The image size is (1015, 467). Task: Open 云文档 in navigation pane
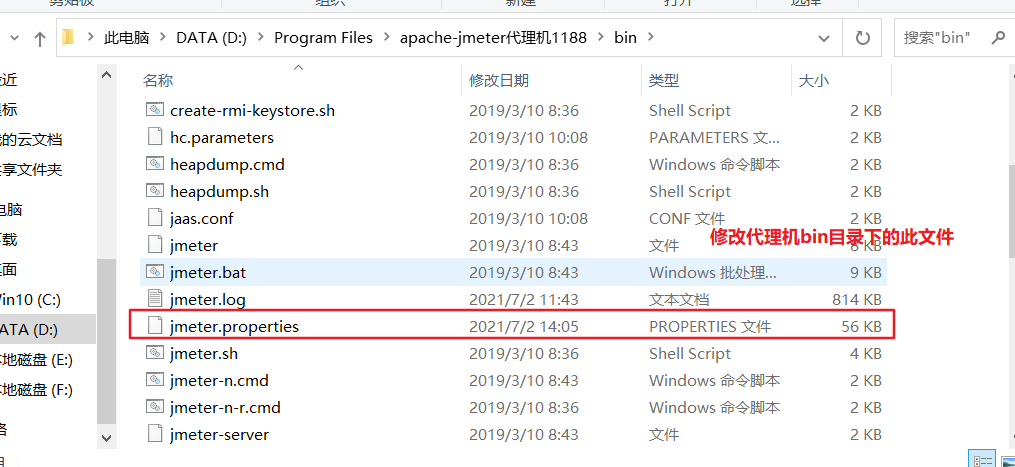click(x=31, y=139)
